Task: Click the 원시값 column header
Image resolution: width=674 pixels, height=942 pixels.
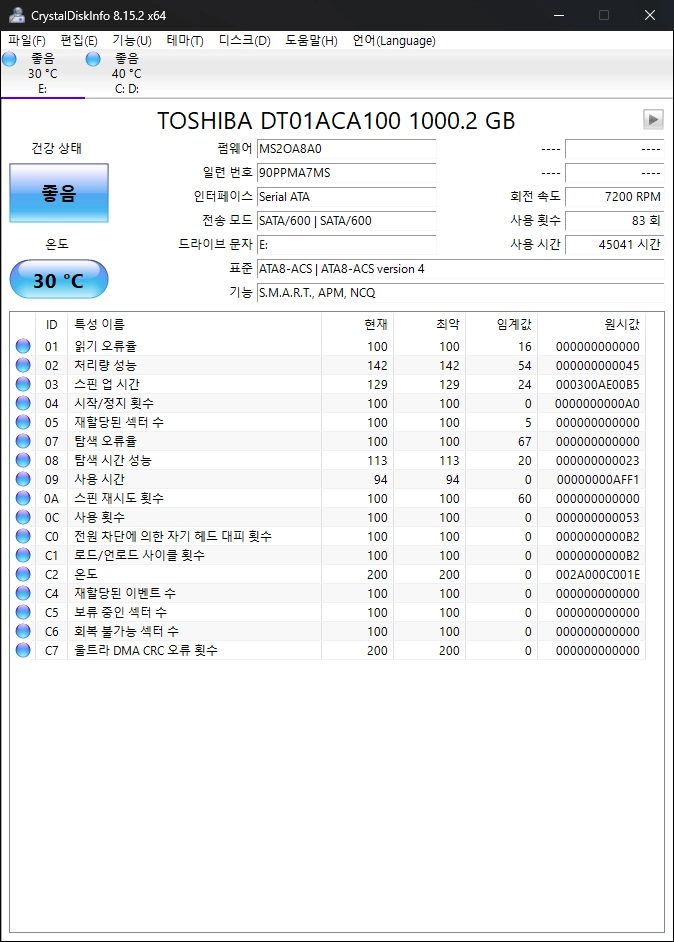Action: click(x=592, y=324)
